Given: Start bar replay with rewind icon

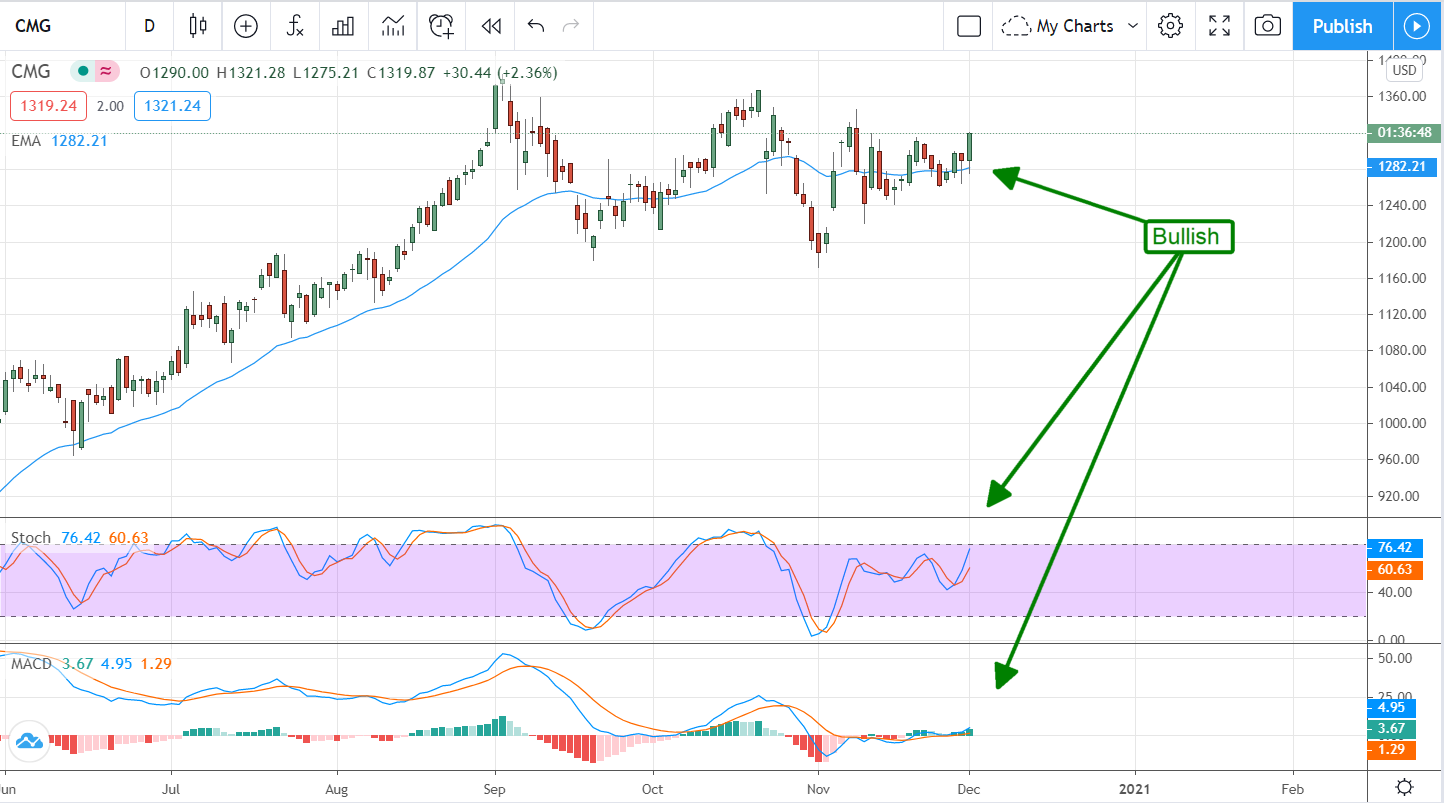Looking at the screenshot, I should (490, 26).
